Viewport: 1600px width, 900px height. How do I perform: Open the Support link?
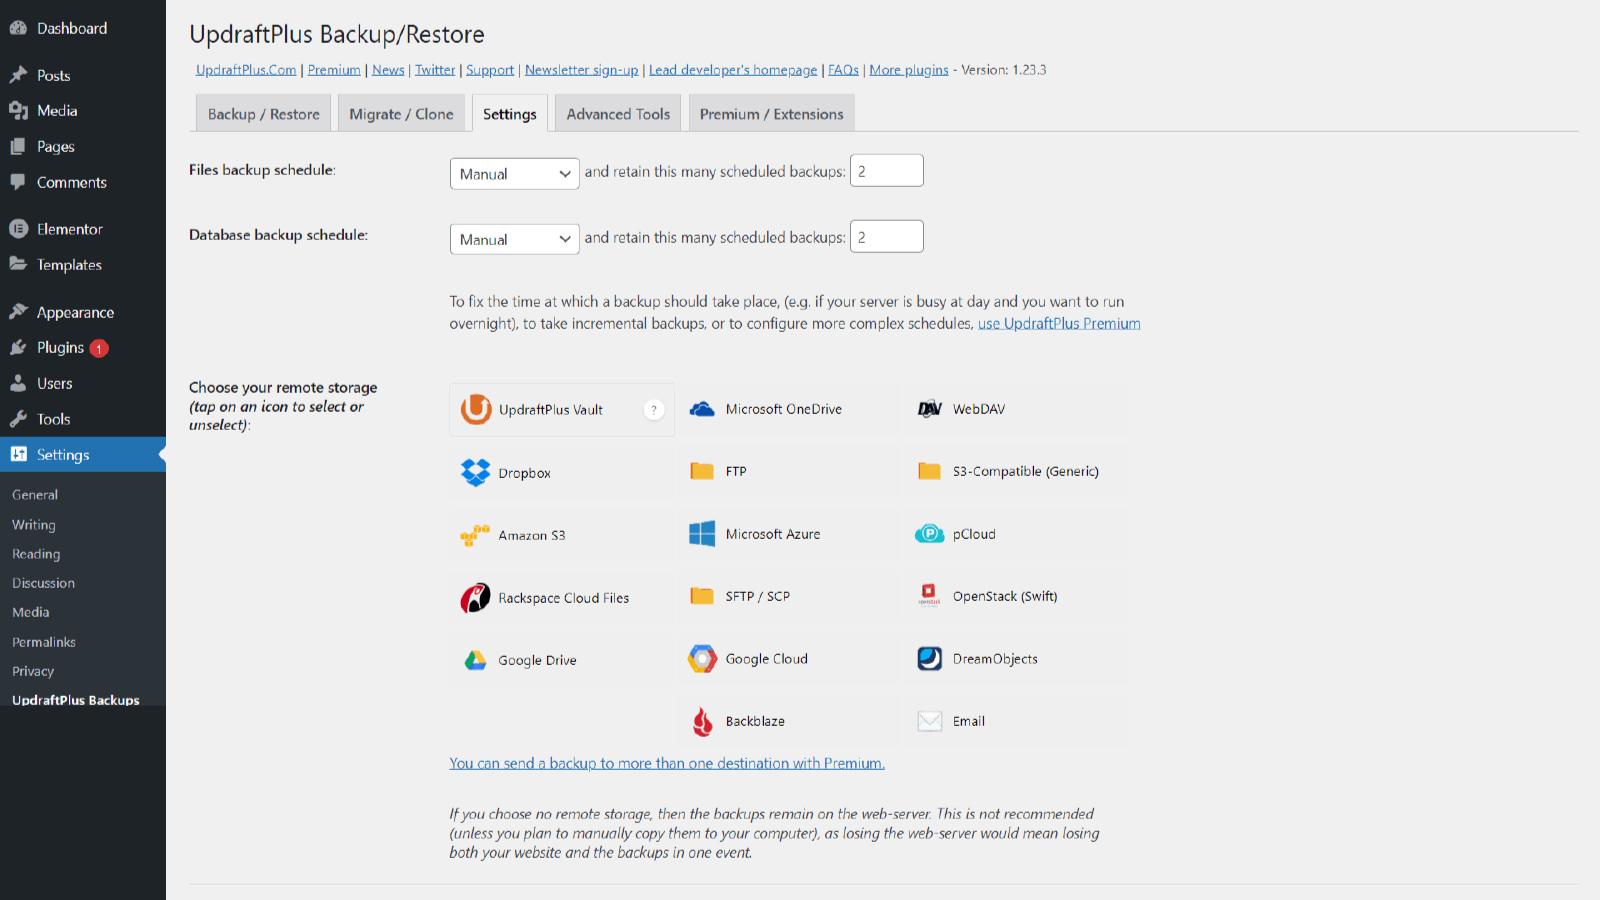pos(490,70)
